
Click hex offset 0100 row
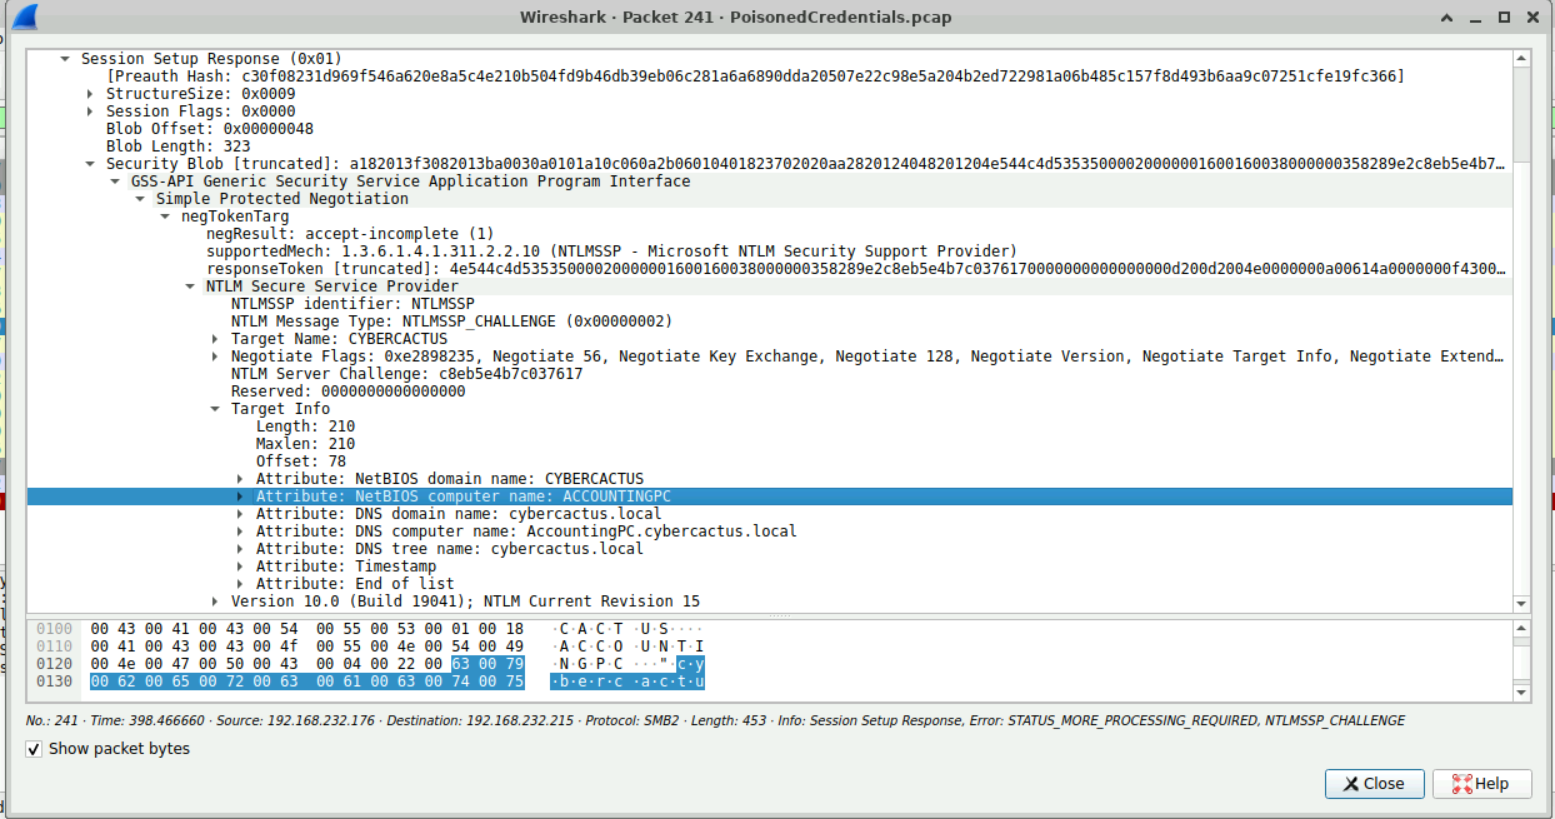click(55, 629)
